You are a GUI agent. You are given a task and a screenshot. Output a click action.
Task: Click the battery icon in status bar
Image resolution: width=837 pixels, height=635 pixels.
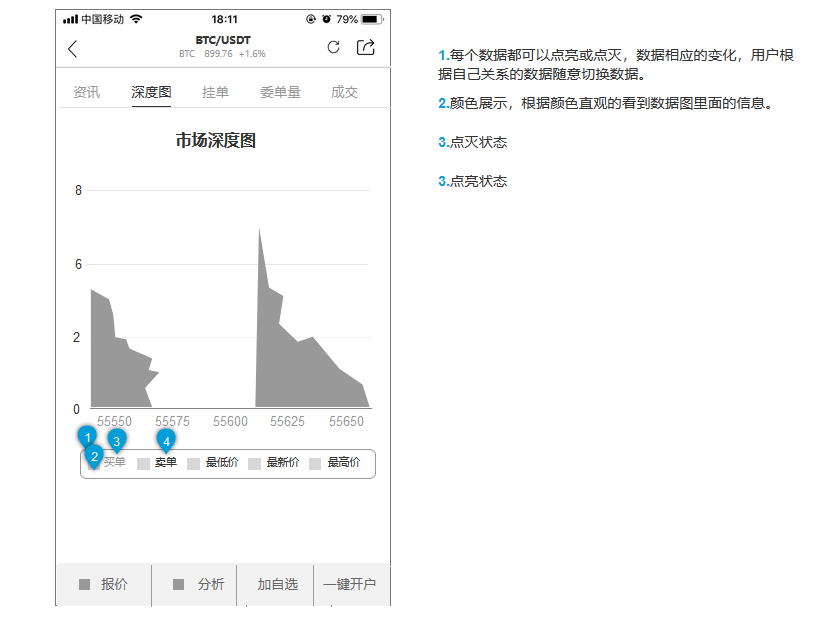tap(372, 19)
